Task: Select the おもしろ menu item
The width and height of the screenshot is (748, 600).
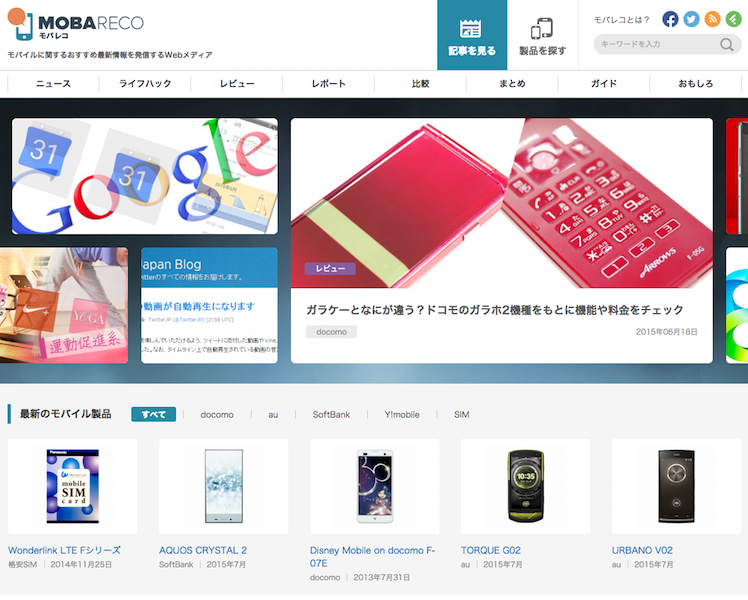Action: pyautogui.click(x=696, y=83)
